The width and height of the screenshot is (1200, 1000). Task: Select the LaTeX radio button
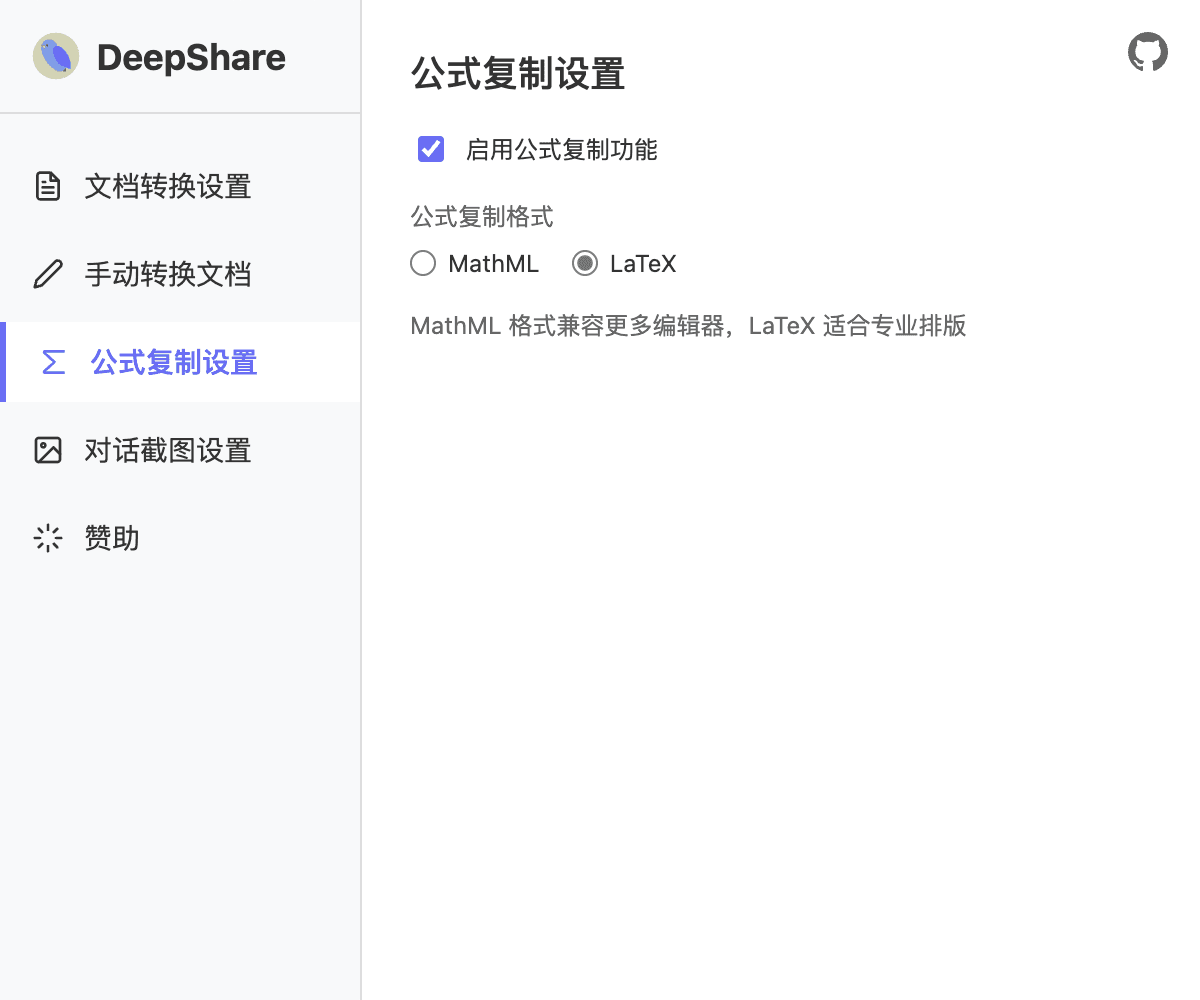click(583, 263)
